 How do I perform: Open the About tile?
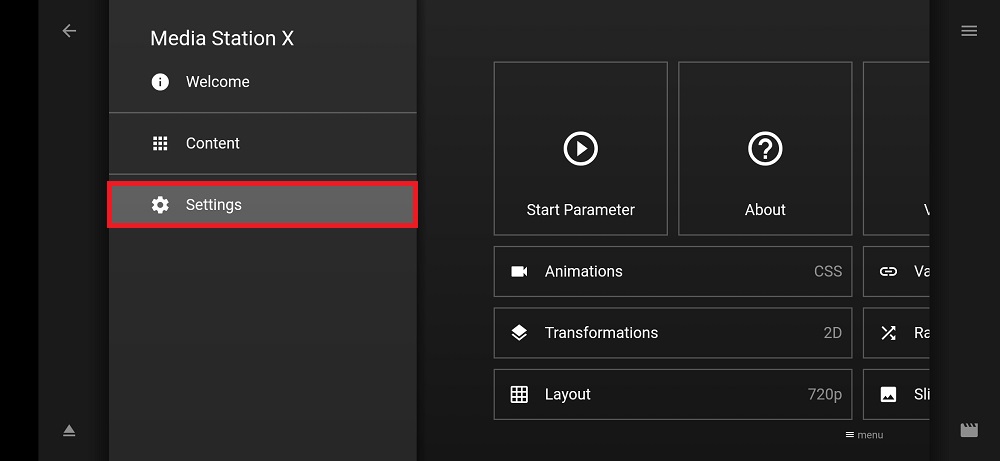point(765,149)
